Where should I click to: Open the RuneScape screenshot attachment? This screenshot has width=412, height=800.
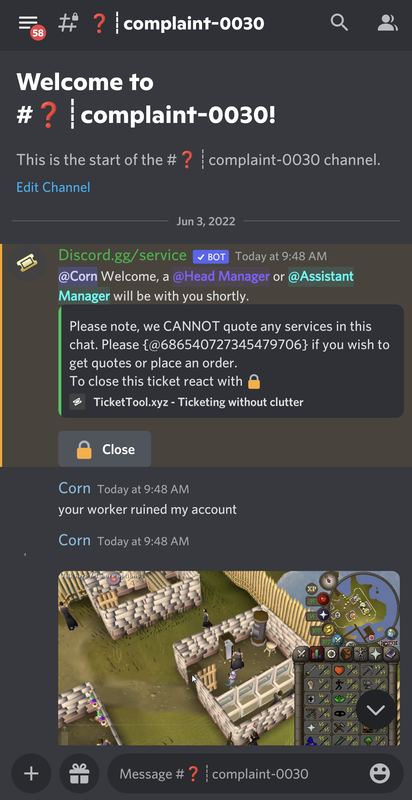[229, 658]
